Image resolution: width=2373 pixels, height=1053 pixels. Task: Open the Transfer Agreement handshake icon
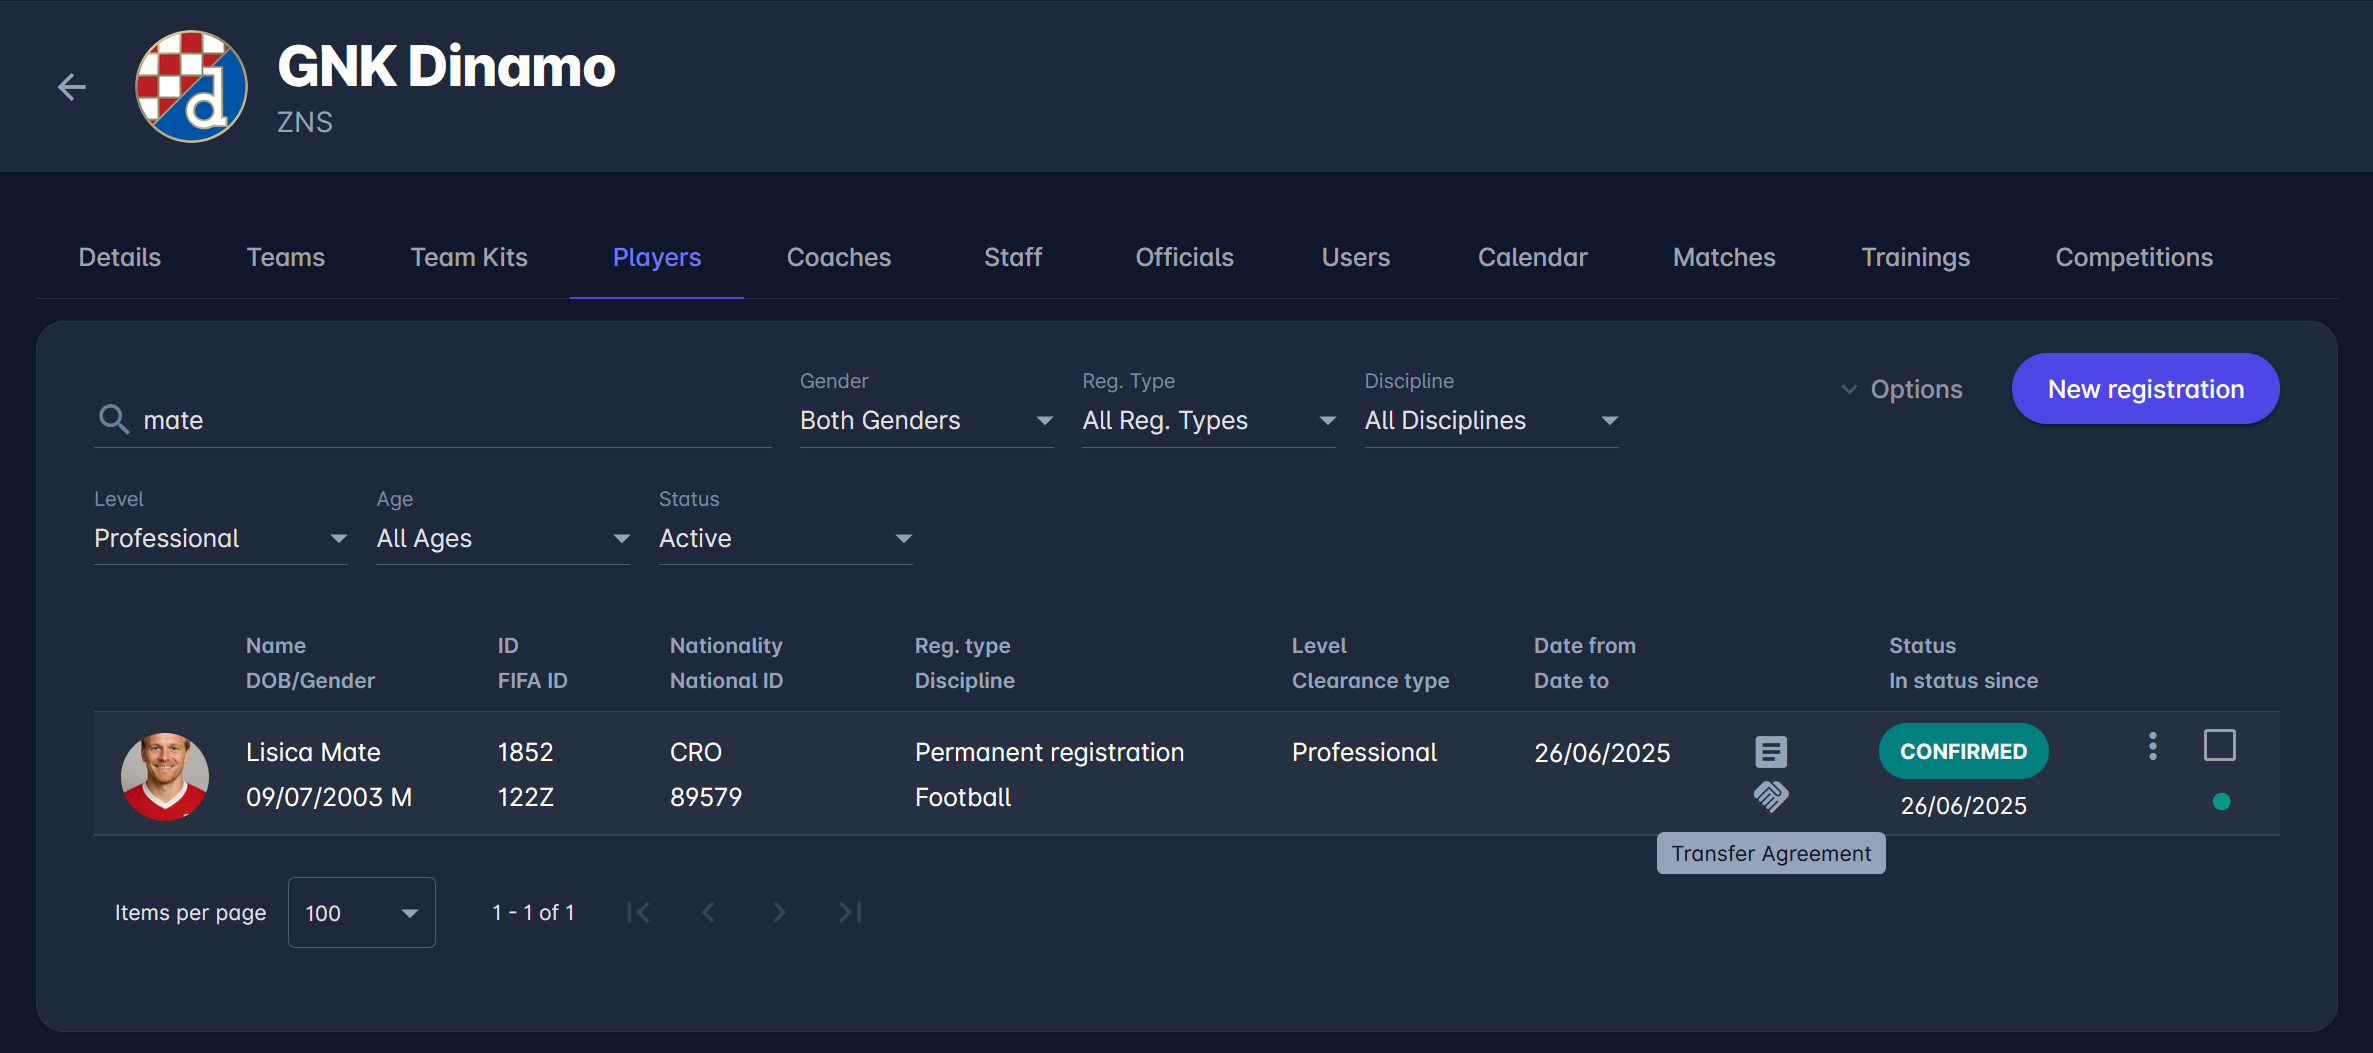[1771, 797]
